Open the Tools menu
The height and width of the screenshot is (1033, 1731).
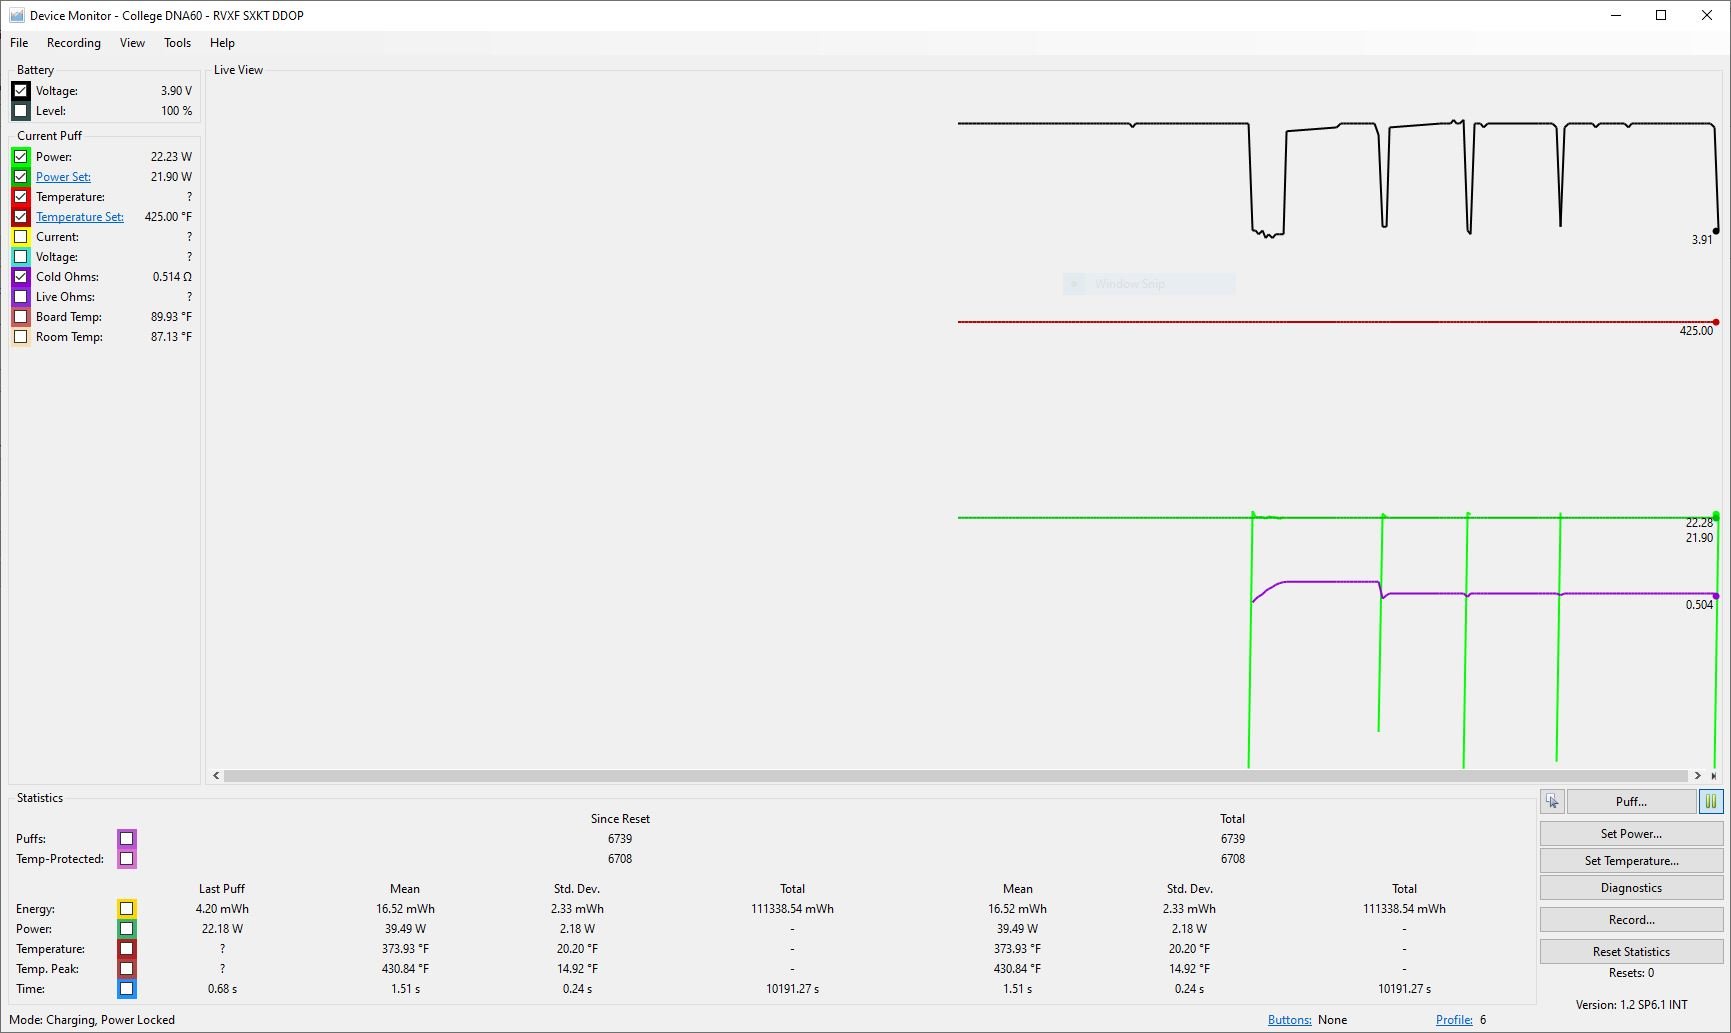coord(177,43)
